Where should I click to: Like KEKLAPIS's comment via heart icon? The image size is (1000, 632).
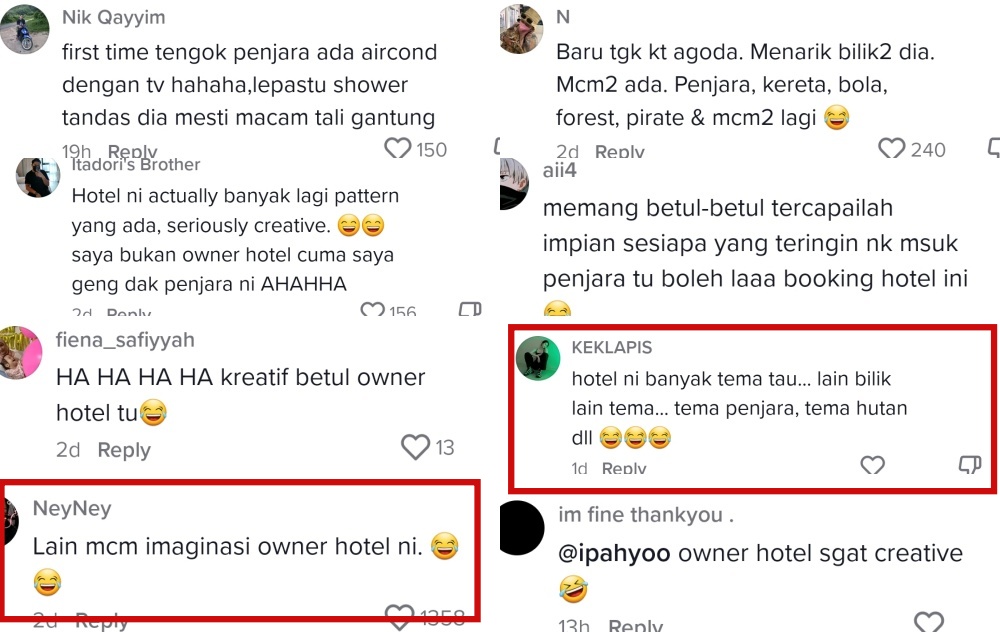click(x=872, y=465)
